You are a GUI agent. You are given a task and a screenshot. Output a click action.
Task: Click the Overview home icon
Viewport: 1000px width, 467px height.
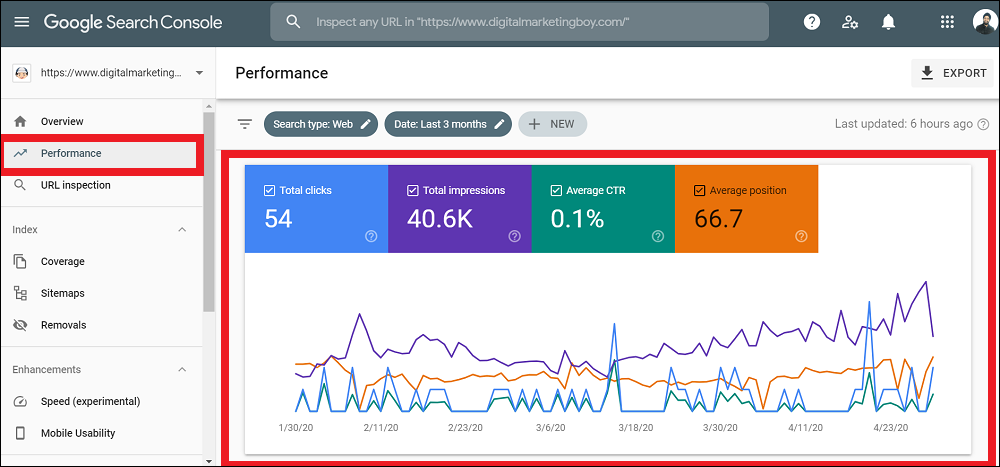pos(20,121)
